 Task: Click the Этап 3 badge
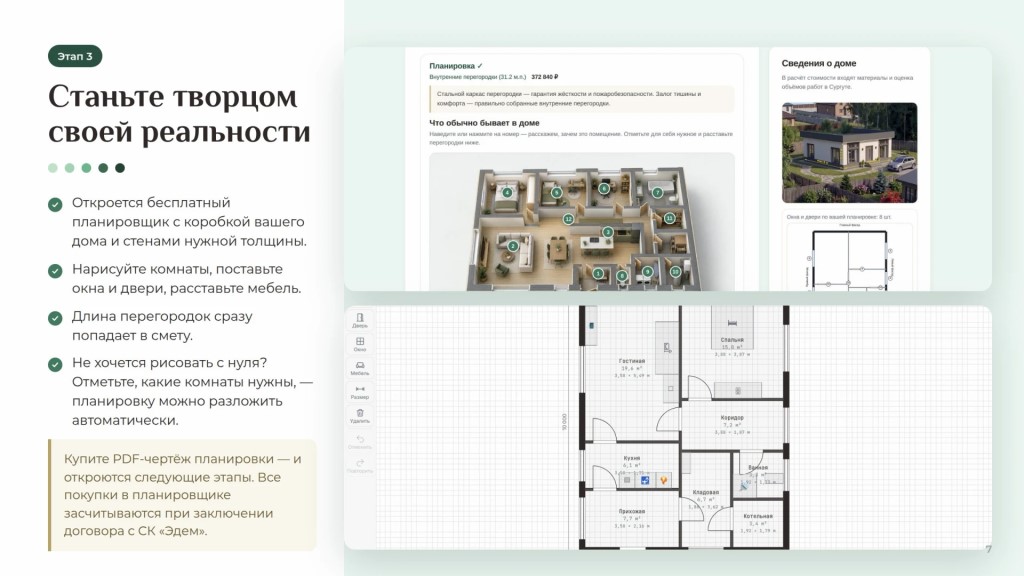click(x=75, y=56)
